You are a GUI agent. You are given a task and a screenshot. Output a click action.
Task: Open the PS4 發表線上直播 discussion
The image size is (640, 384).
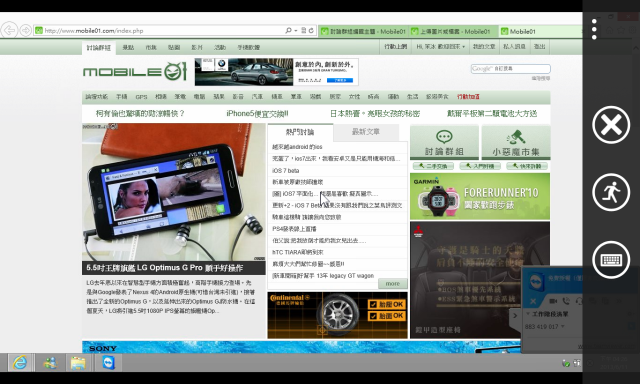[x=294, y=229]
